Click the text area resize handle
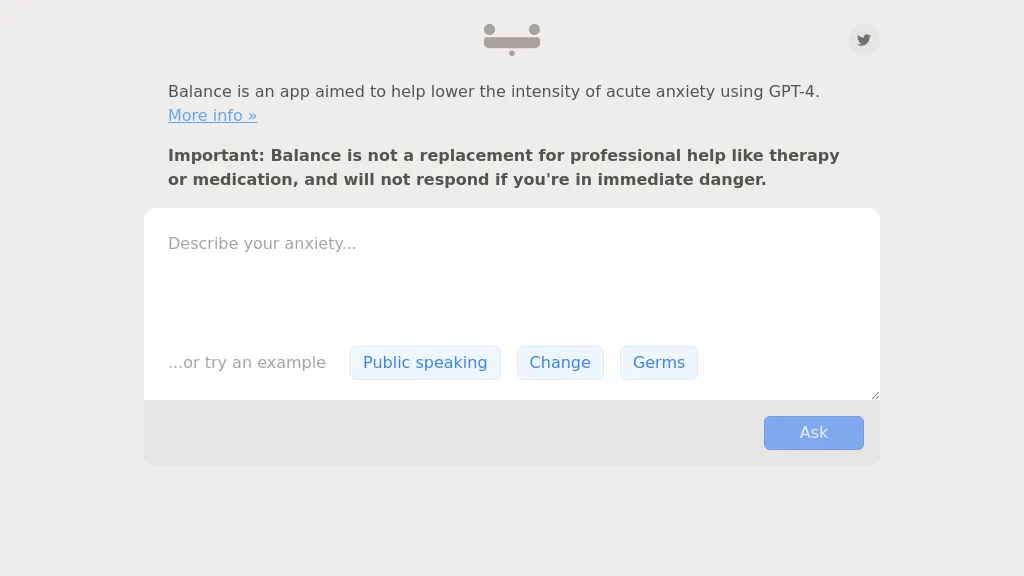Screen dimensions: 1024x576 pyautogui.click(x=875, y=395)
